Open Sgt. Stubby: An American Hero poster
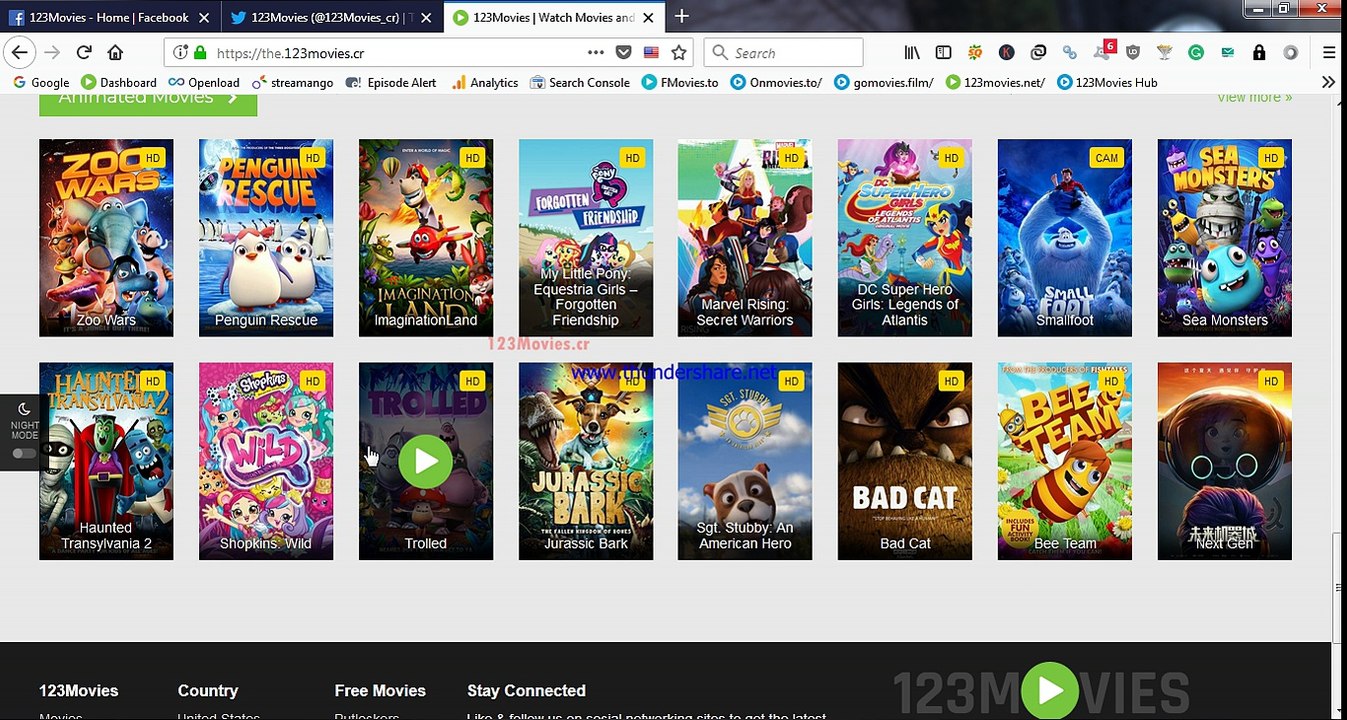Screen dimensions: 1347x720 (x=745, y=461)
